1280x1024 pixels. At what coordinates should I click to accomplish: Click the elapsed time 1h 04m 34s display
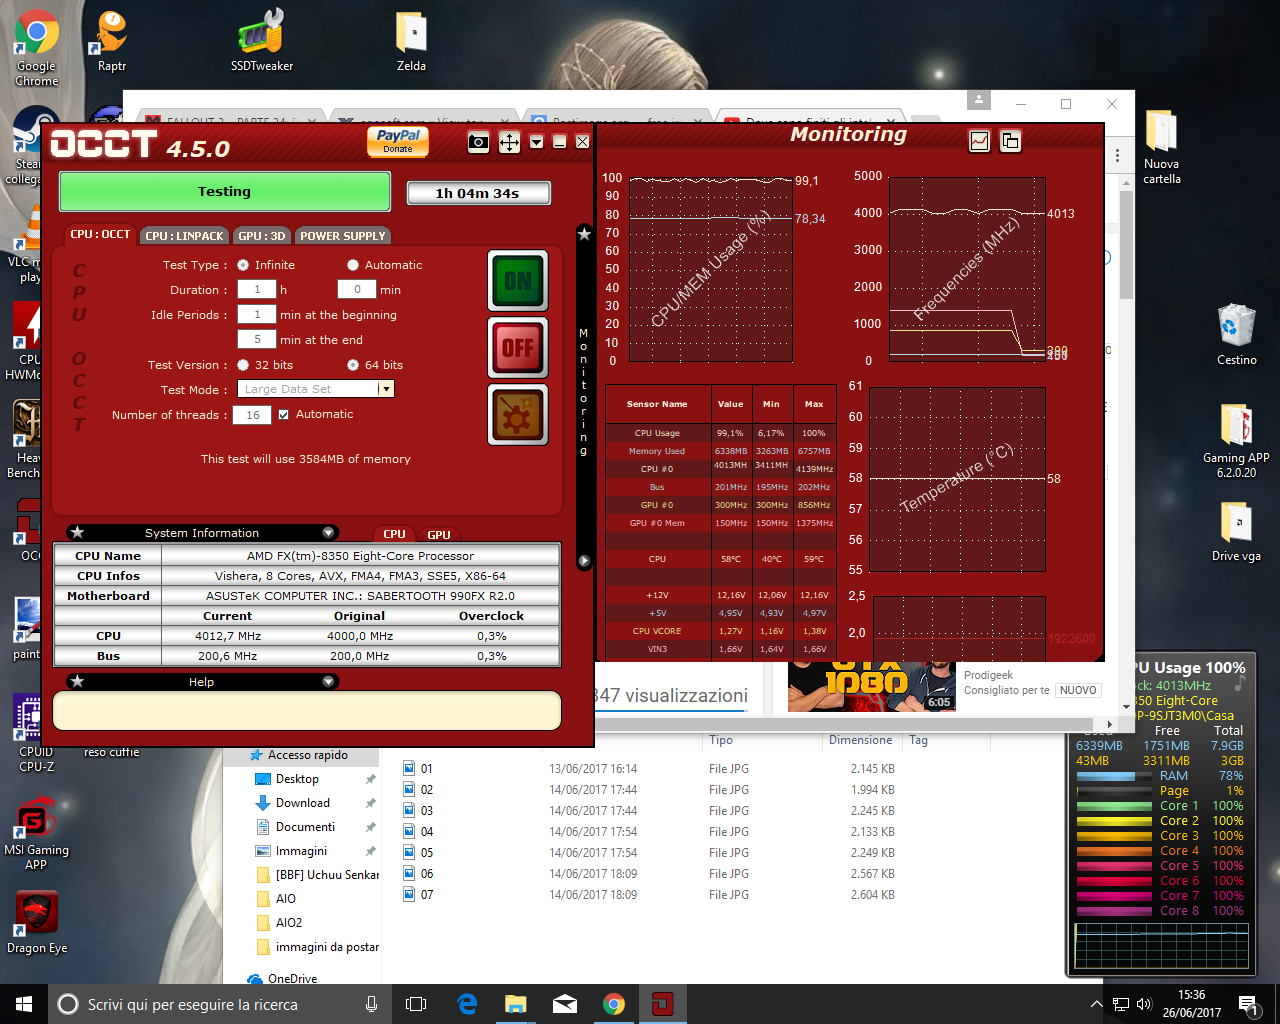478,193
